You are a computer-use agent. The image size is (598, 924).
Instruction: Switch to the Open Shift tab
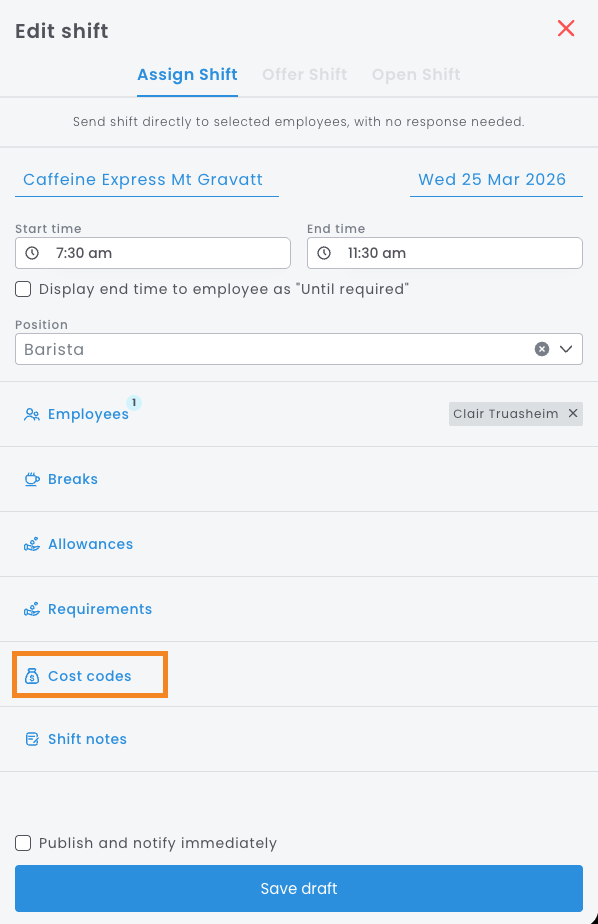click(416, 75)
